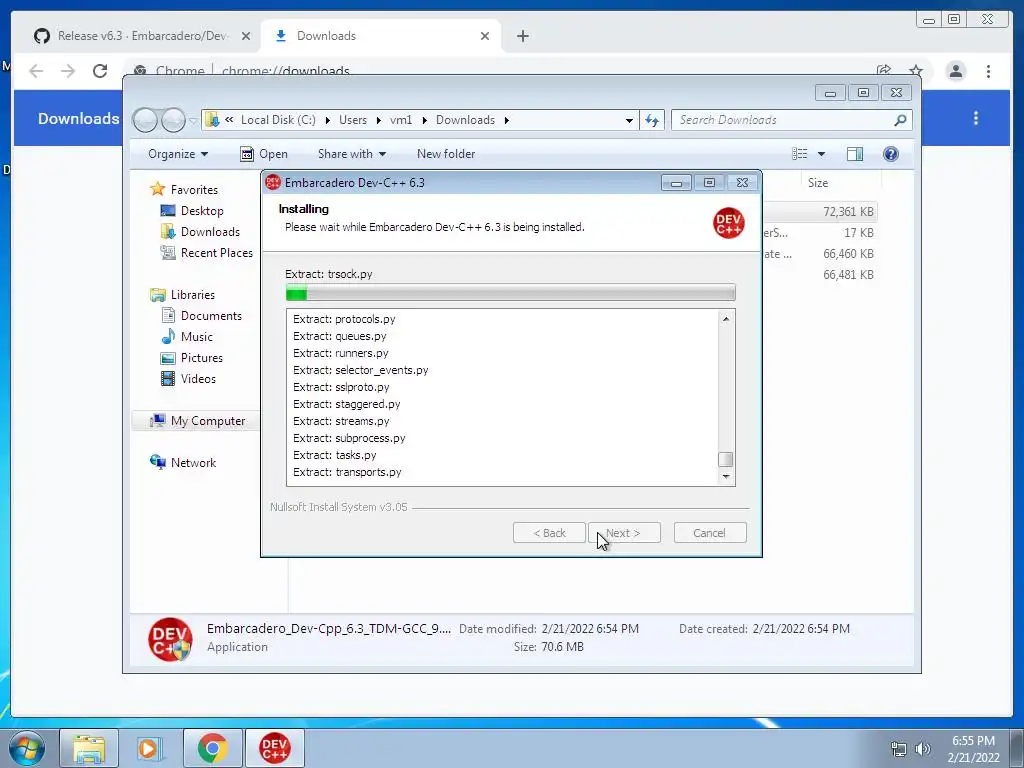Open a new Chrome tab
Viewport: 1024px width, 768px height.
[x=522, y=36]
